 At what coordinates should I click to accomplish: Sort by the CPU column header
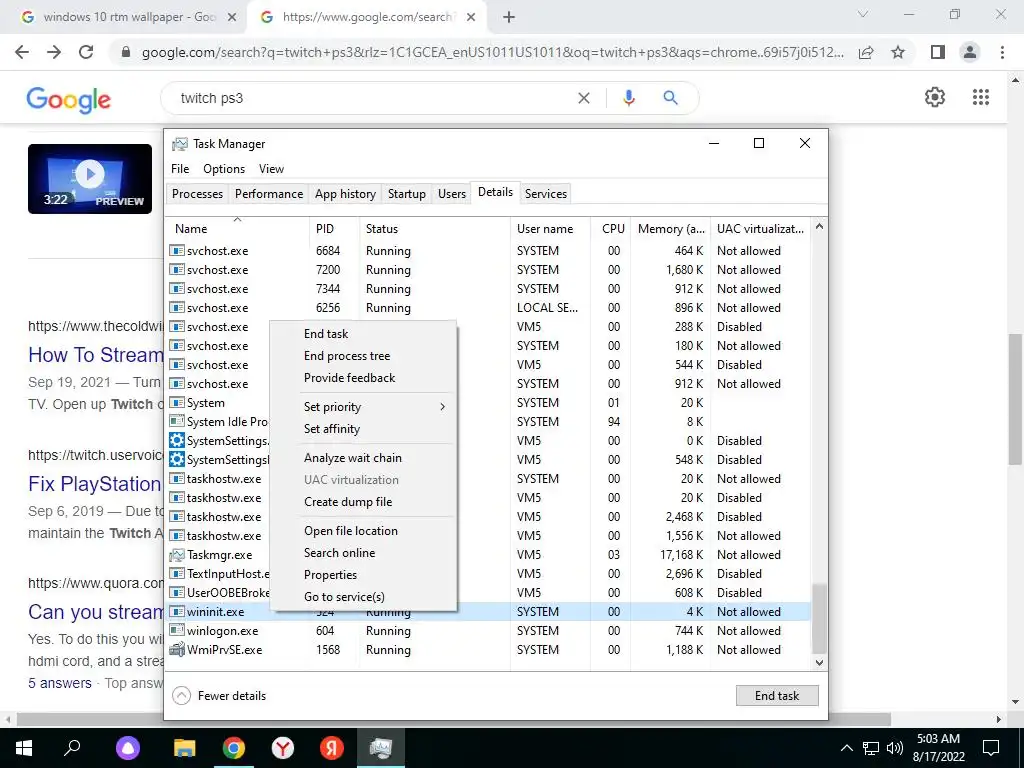tap(613, 229)
